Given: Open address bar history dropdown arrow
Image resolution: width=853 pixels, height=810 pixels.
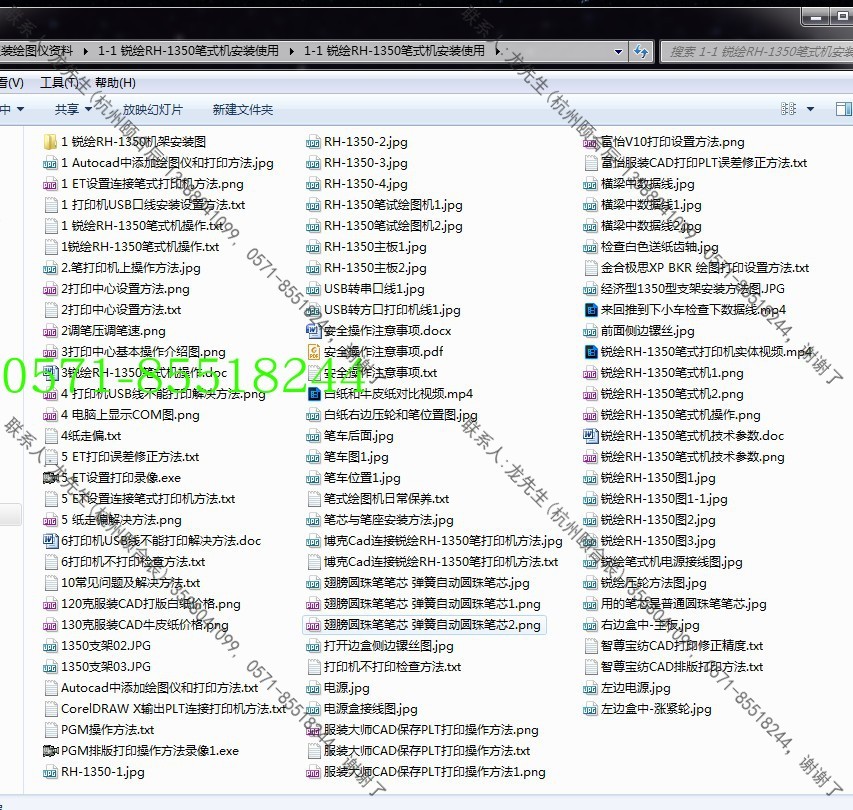Looking at the screenshot, I should coord(619,52).
